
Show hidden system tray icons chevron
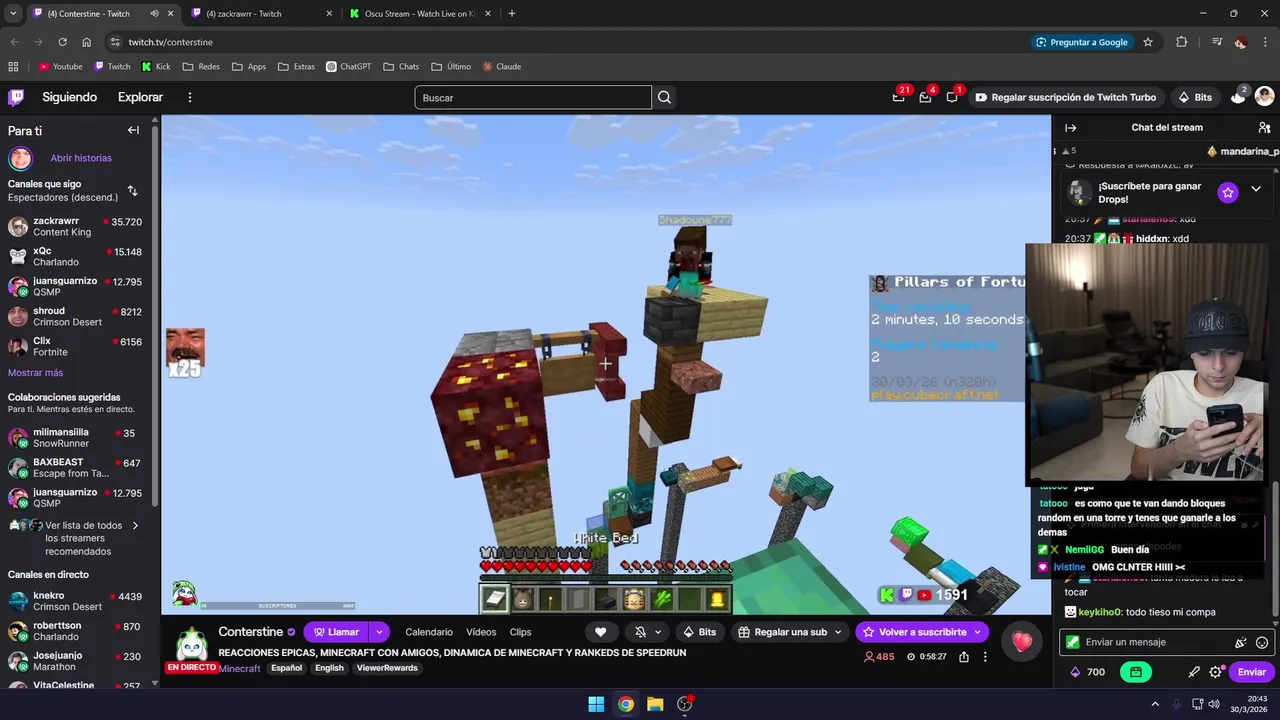click(1155, 704)
